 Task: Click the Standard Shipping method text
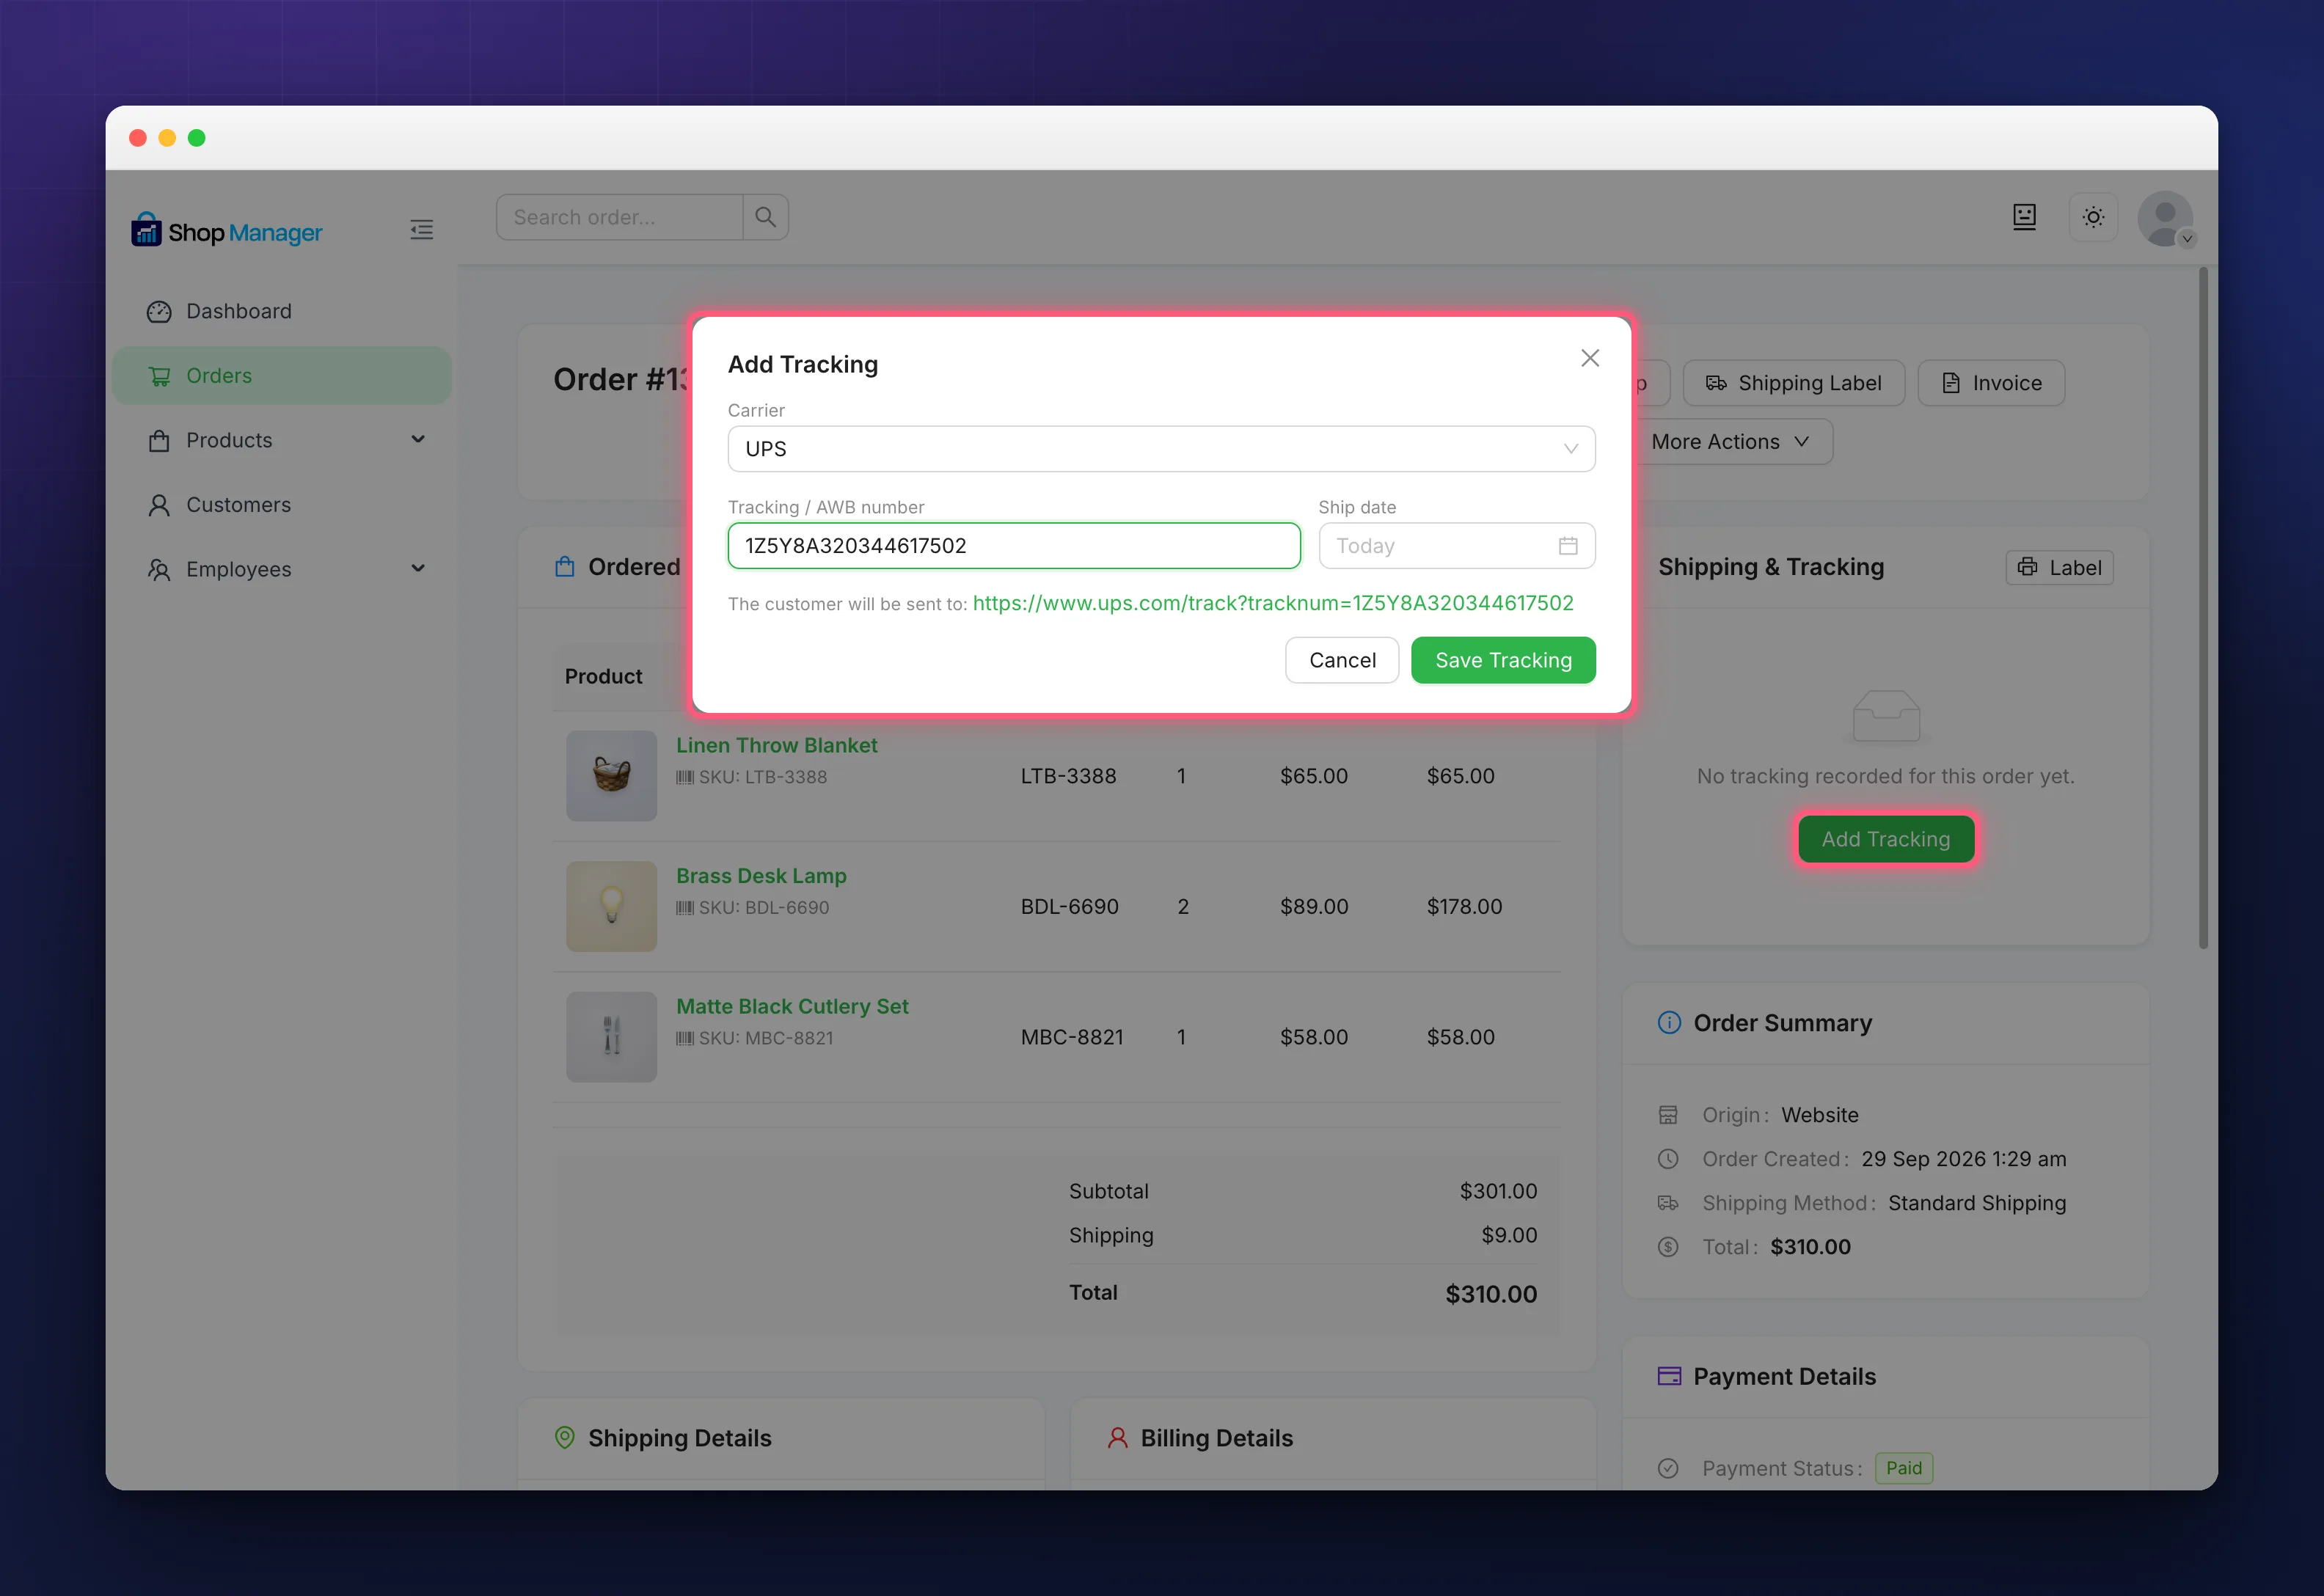[1976, 1203]
